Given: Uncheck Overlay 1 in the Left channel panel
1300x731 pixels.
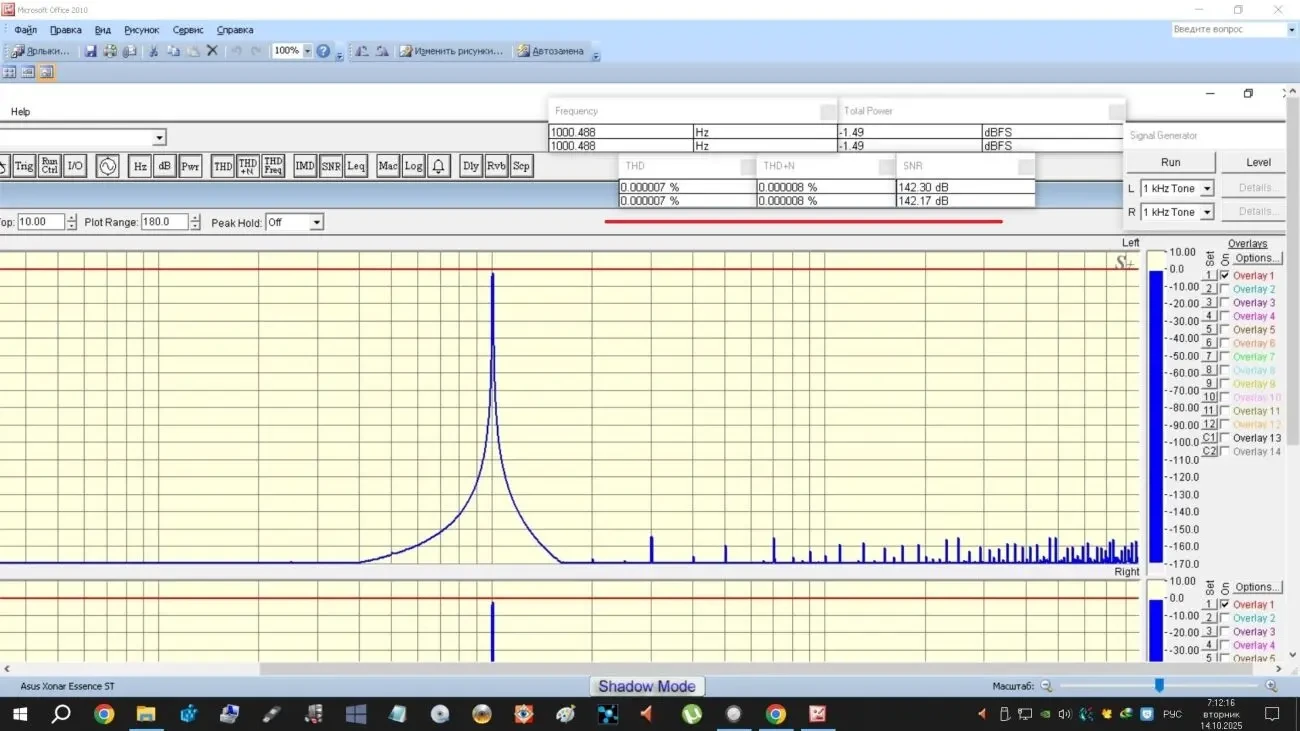Looking at the screenshot, I should click(x=1224, y=274).
